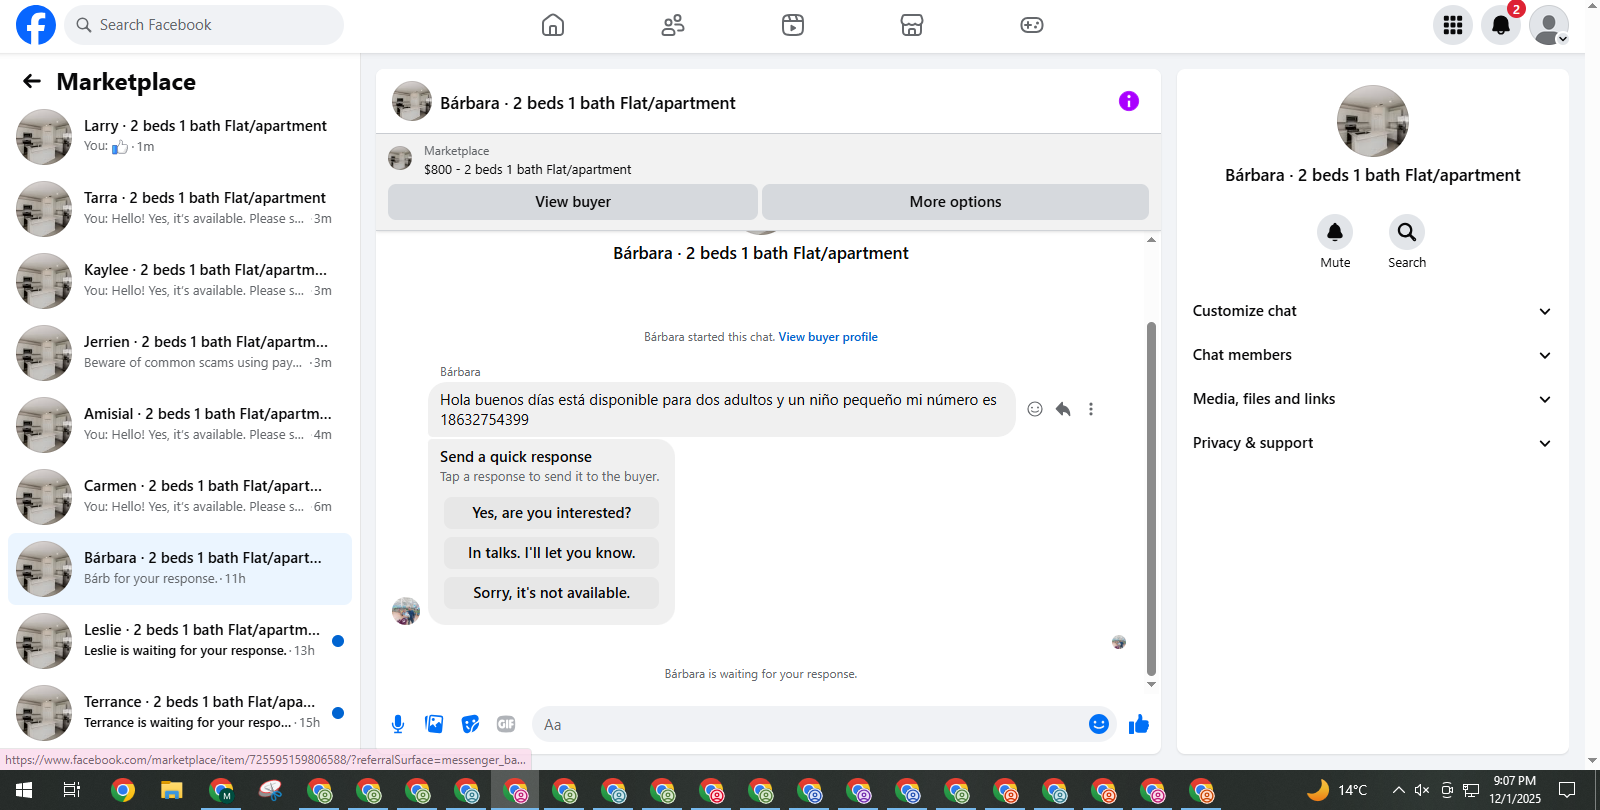Expand Media, files and links section
Viewport: 1600px width, 810px height.
(1372, 399)
